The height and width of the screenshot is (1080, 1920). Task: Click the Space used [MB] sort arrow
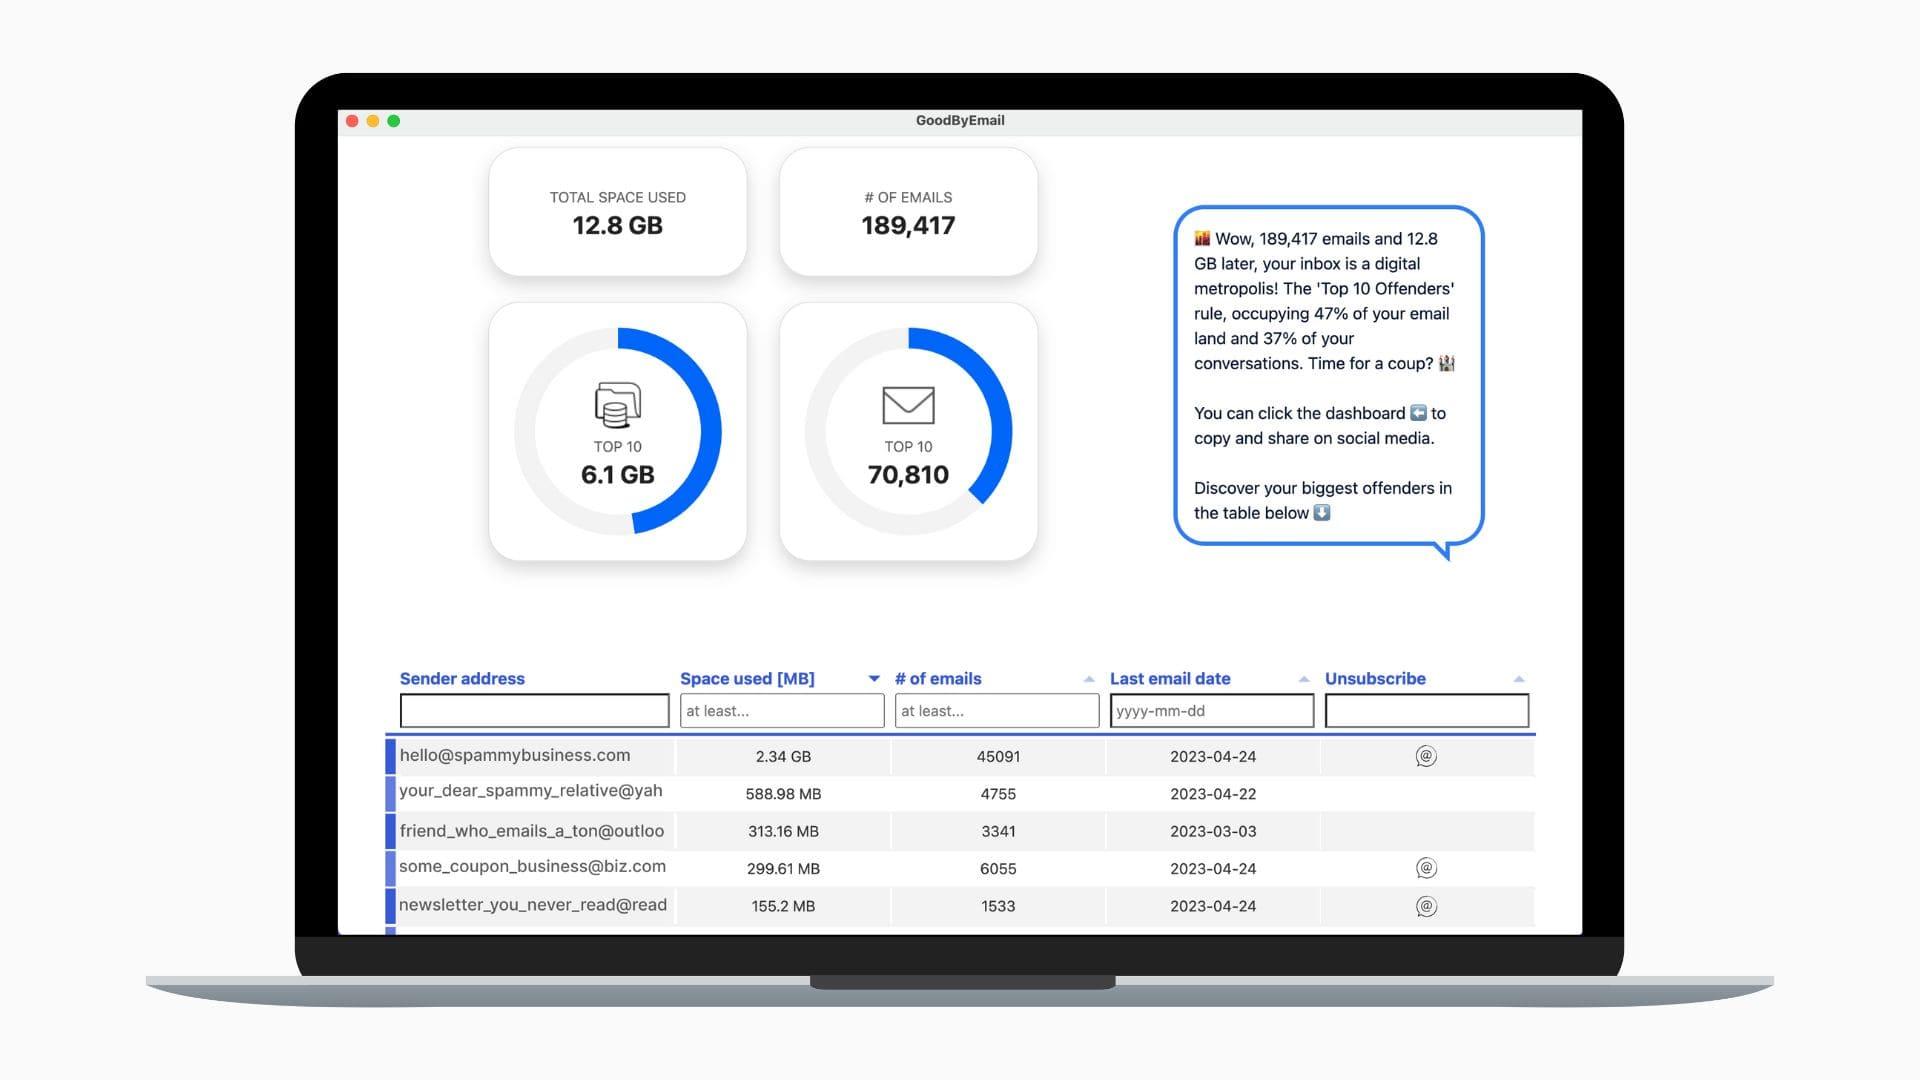click(x=873, y=677)
